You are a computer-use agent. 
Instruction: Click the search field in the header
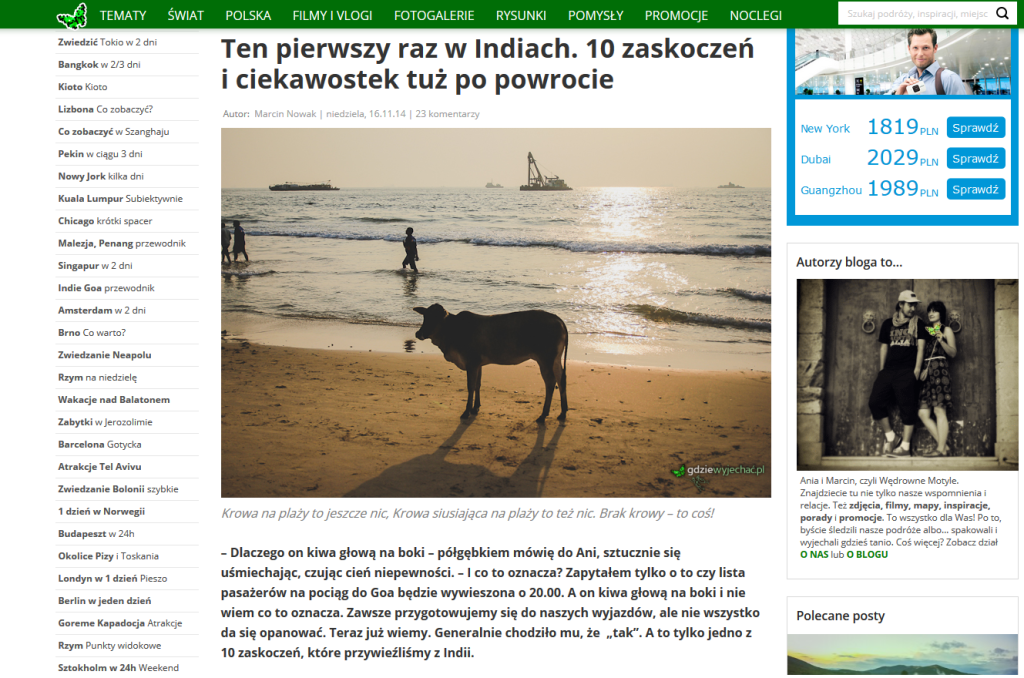(x=917, y=13)
